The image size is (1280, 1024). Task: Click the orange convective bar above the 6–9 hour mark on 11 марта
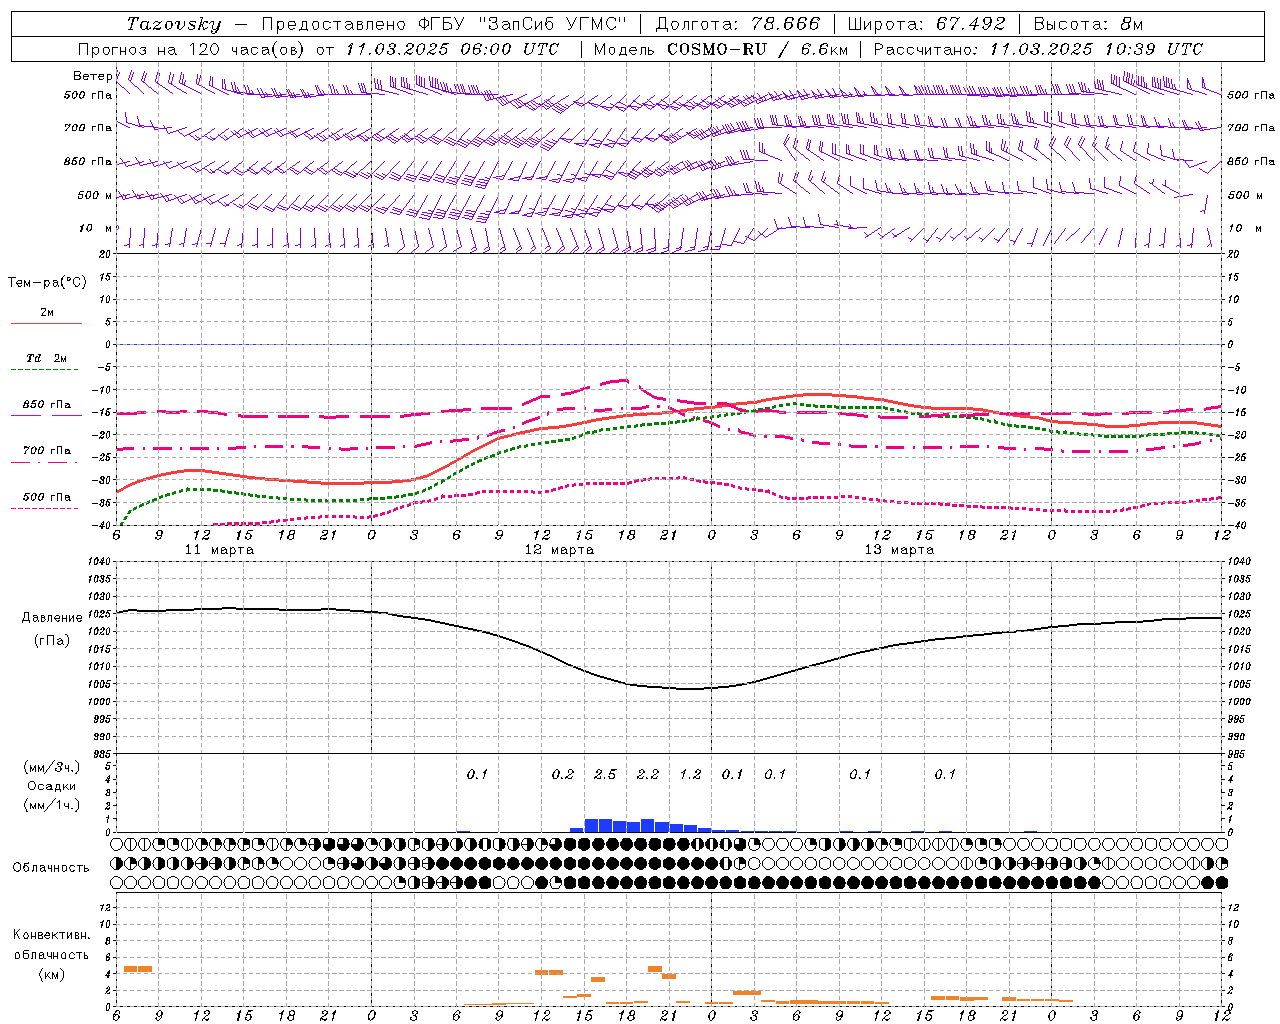tap(138, 969)
